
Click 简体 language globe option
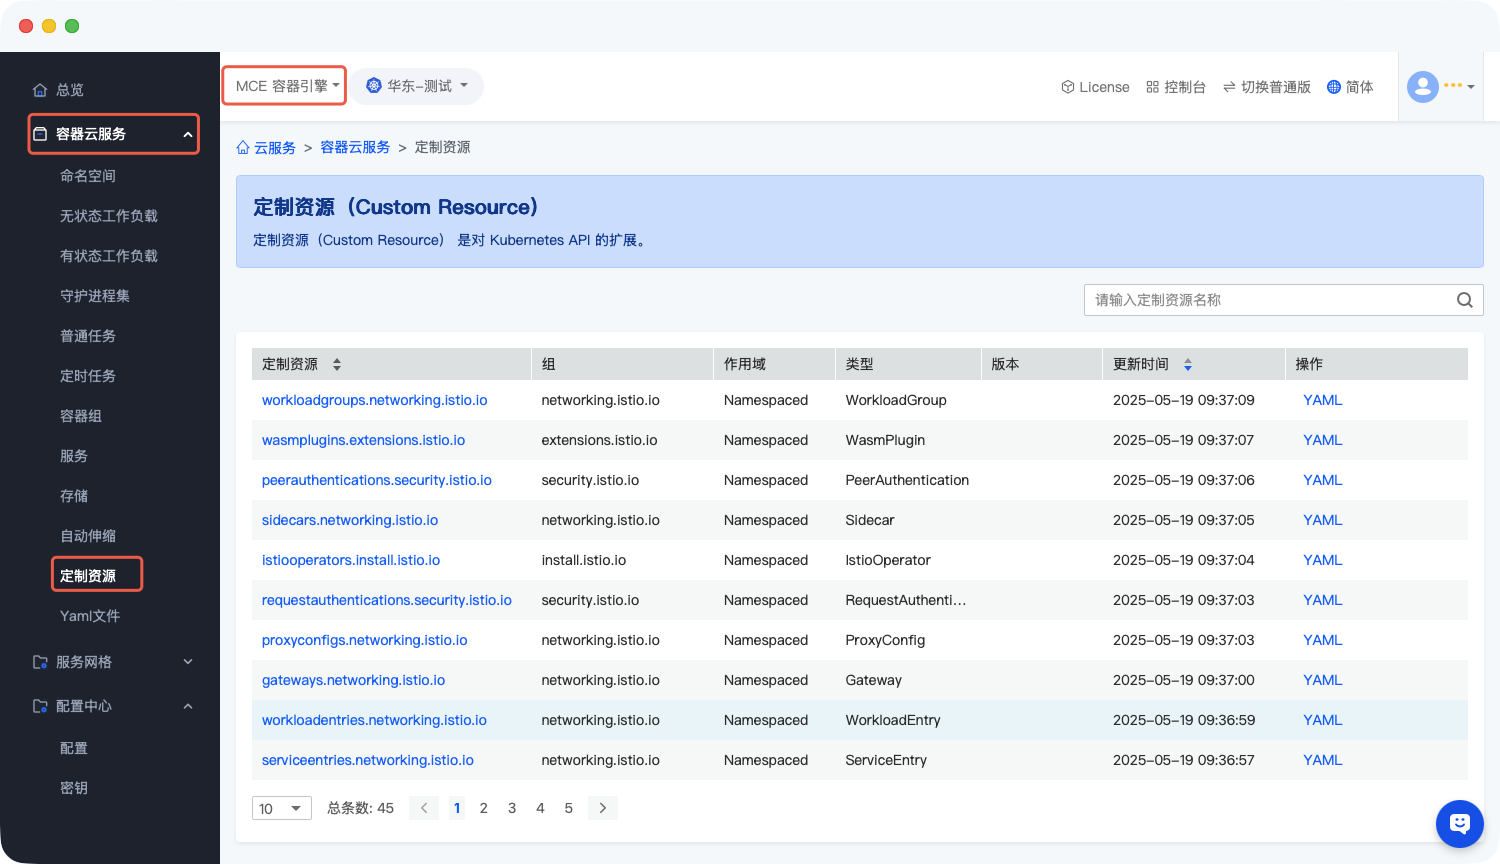coord(1350,87)
